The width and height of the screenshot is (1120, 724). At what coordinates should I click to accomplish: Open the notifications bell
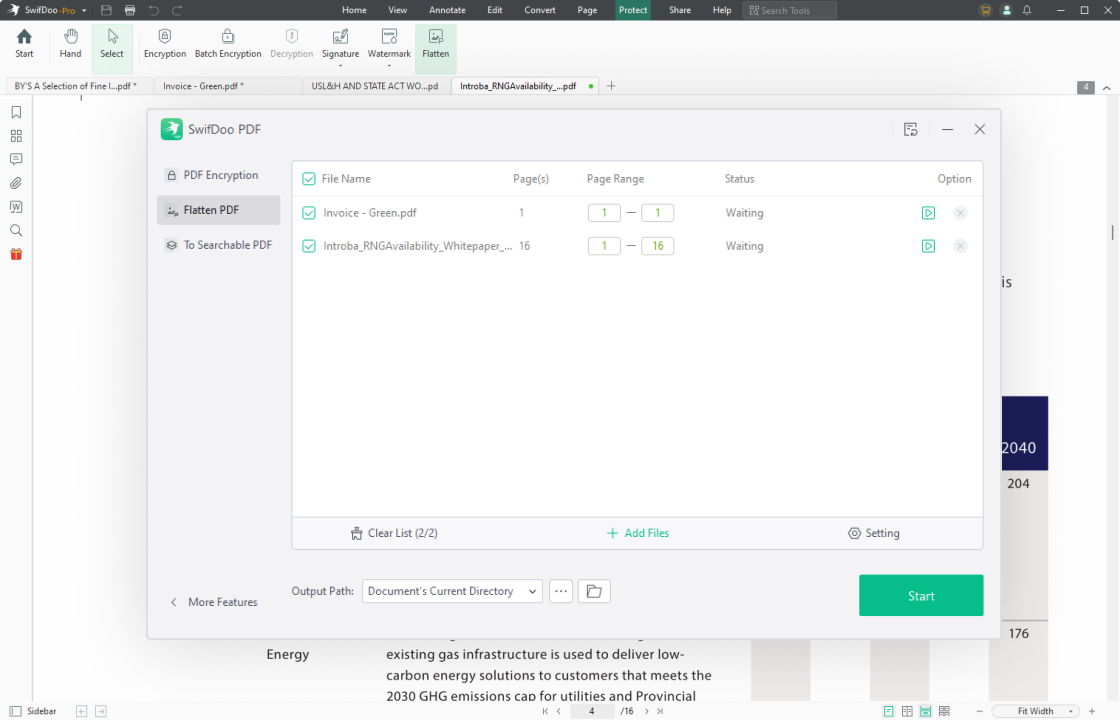coord(1027,10)
